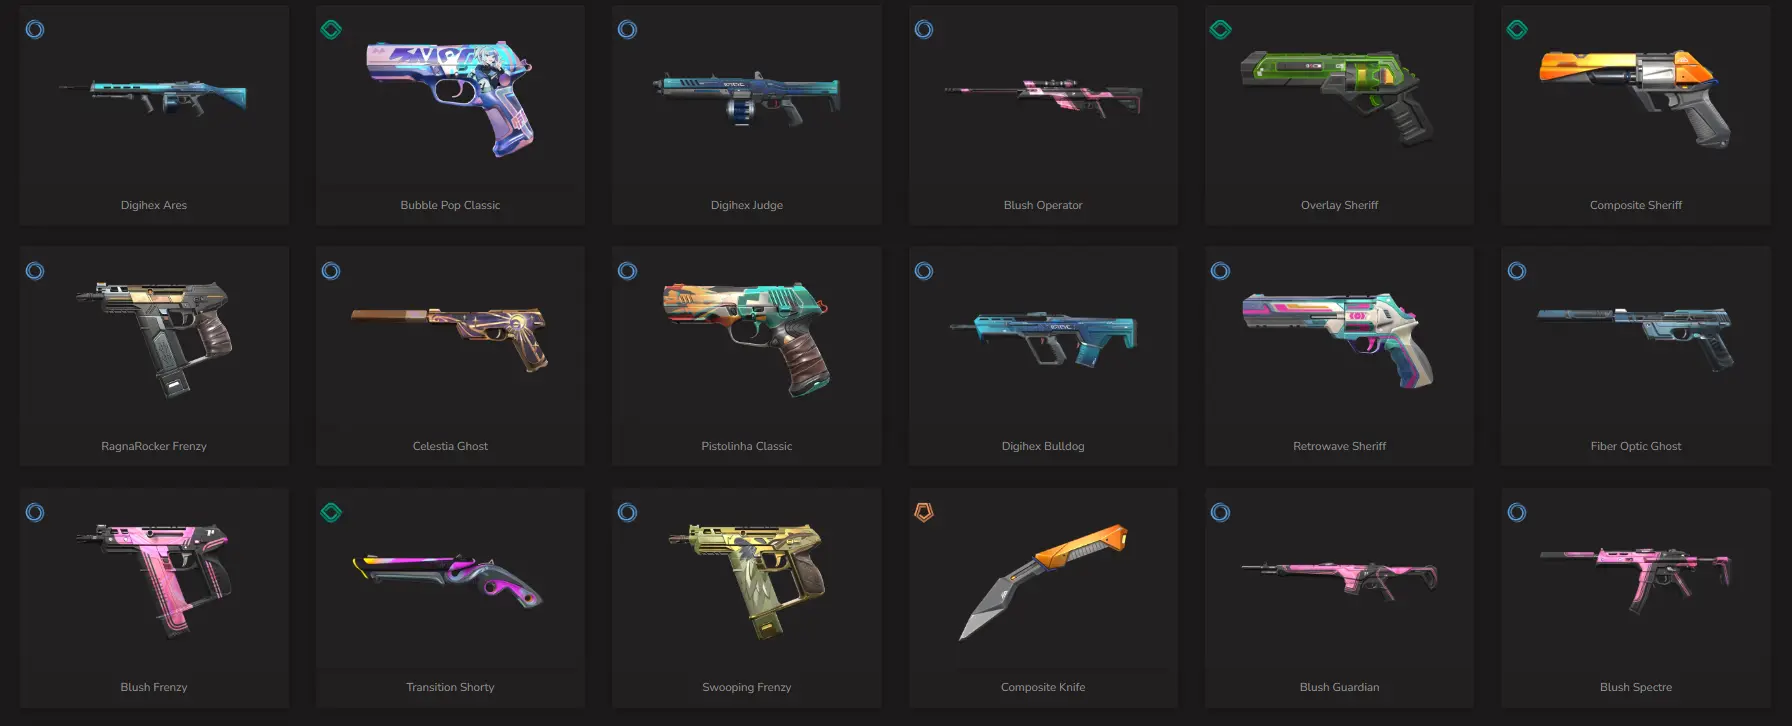Select the Blush Operator sniper image
The height and width of the screenshot is (726, 1792).
pos(1043,97)
